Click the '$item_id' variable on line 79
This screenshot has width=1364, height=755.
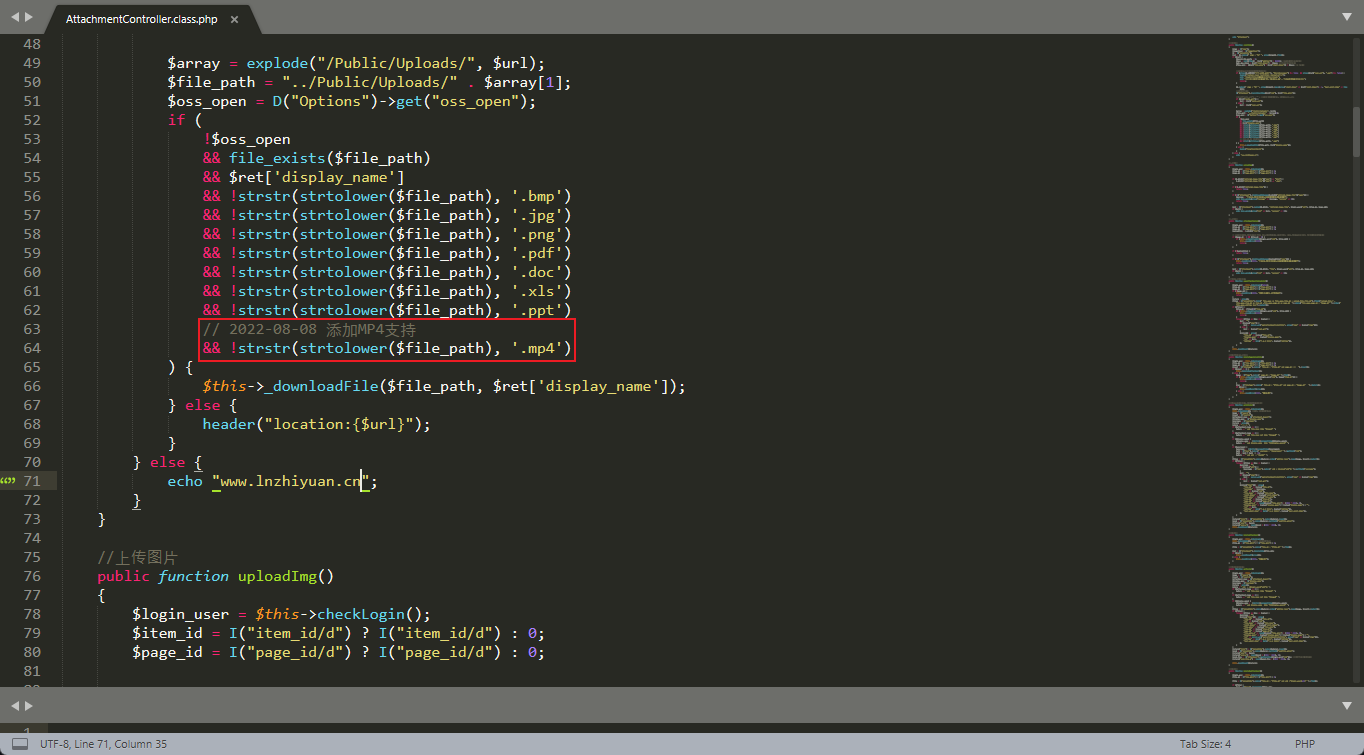[x=167, y=633]
